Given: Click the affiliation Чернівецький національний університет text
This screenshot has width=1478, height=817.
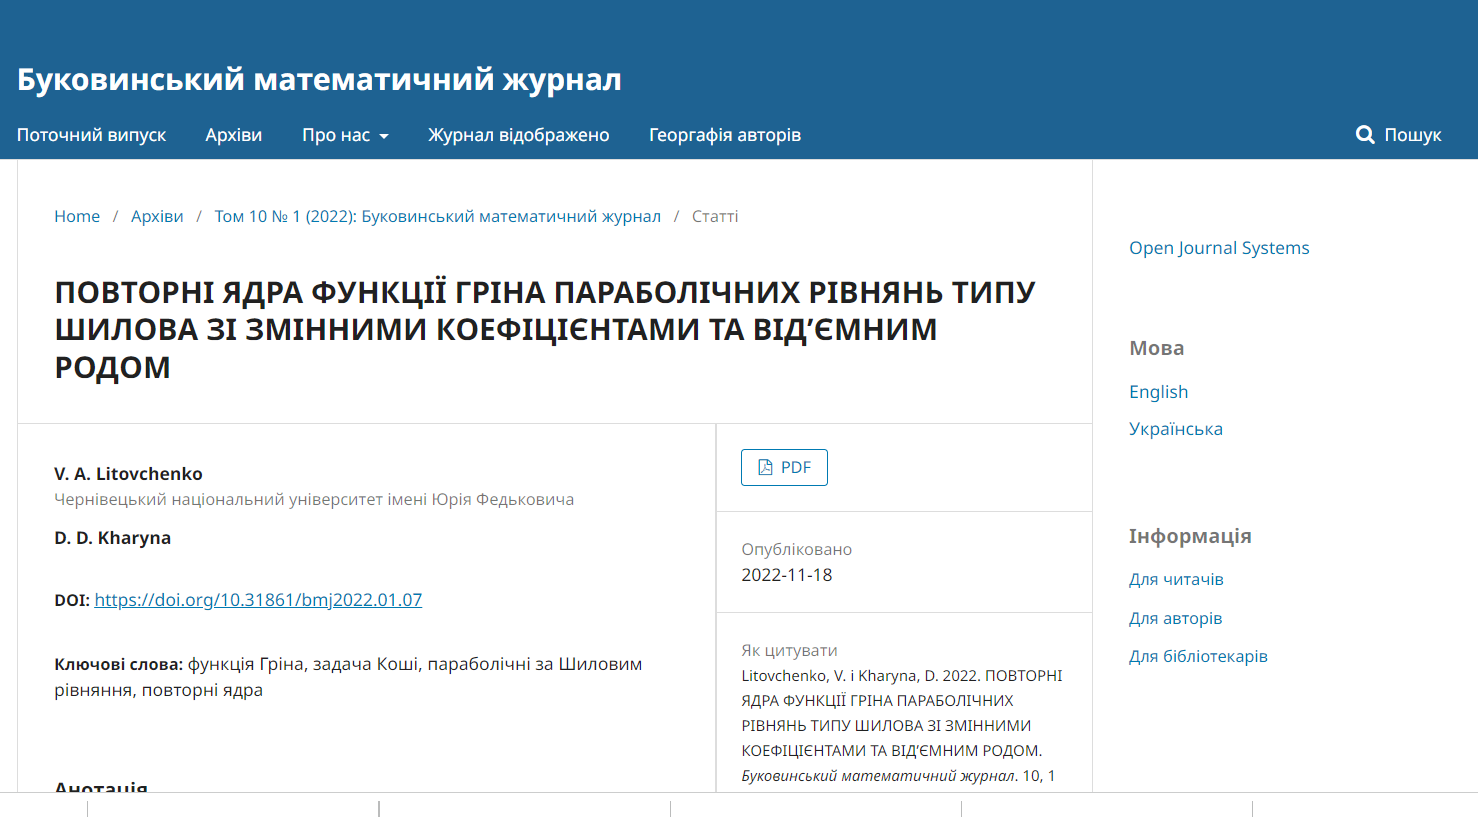Looking at the screenshot, I should pyautogui.click(x=314, y=499).
